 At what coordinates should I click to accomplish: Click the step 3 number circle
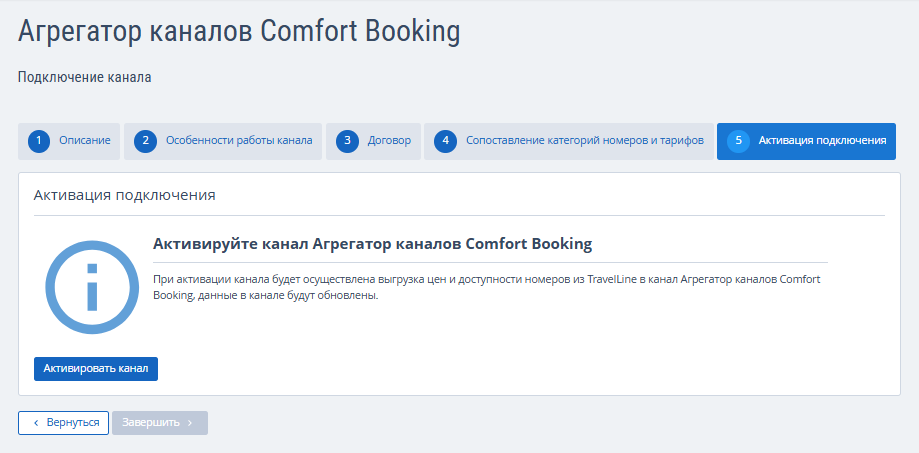click(347, 141)
